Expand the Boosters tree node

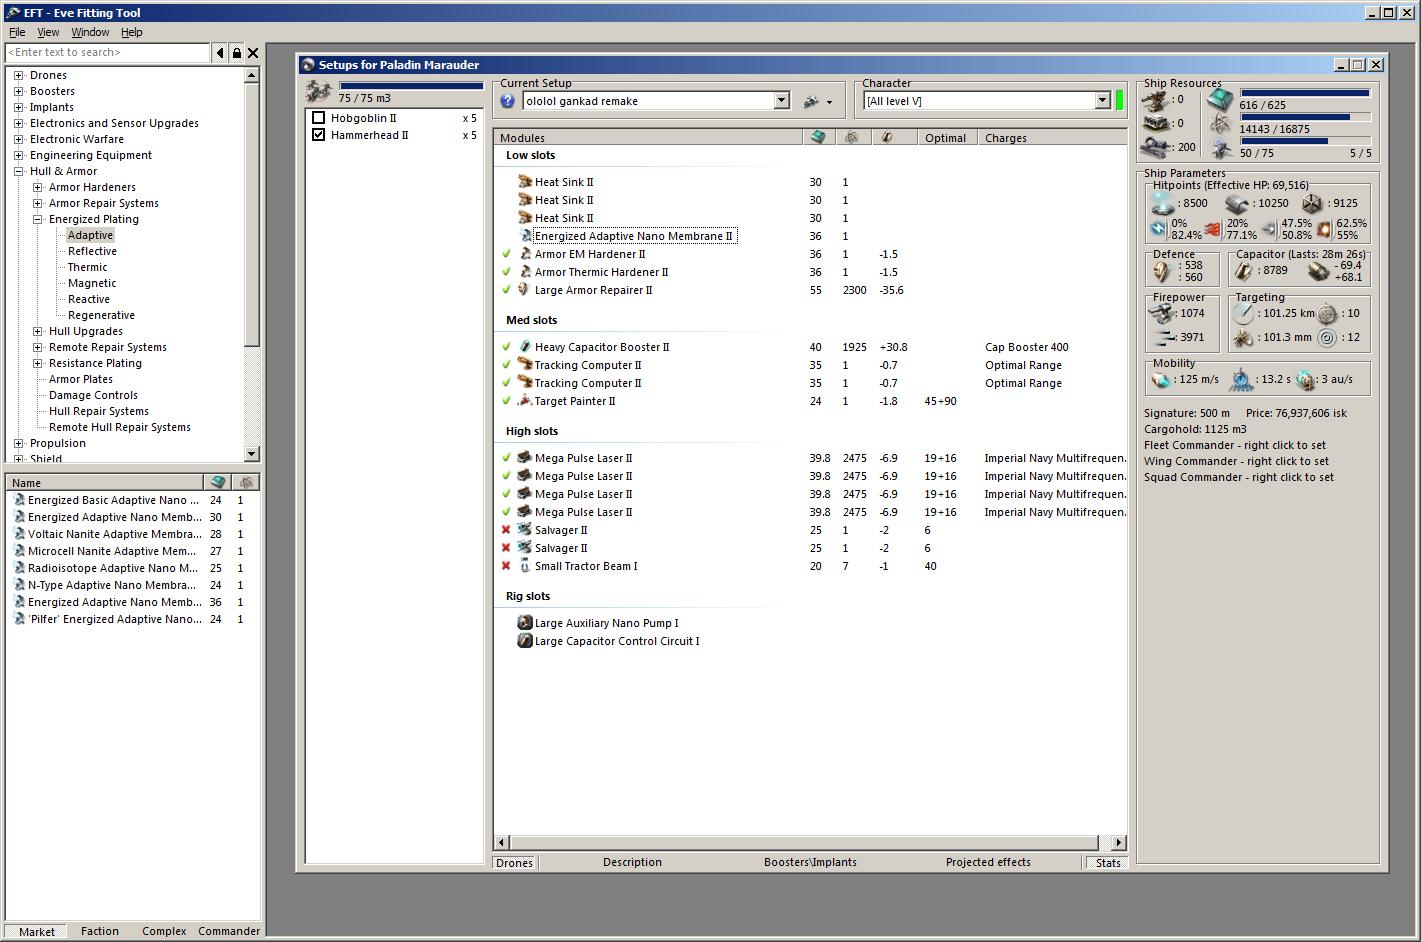point(18,91)
